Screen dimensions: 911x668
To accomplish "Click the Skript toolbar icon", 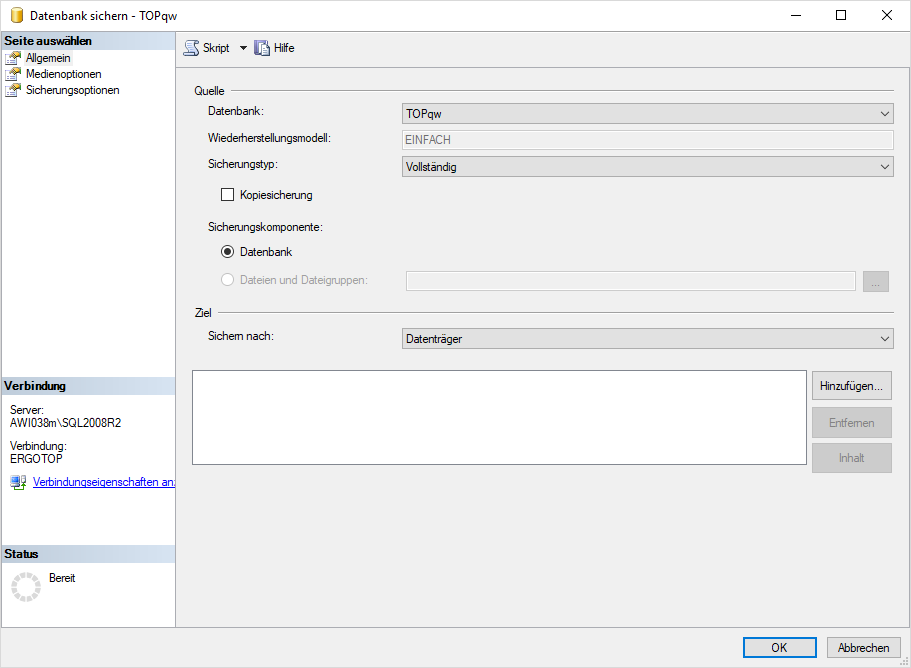I will point(192,48).
